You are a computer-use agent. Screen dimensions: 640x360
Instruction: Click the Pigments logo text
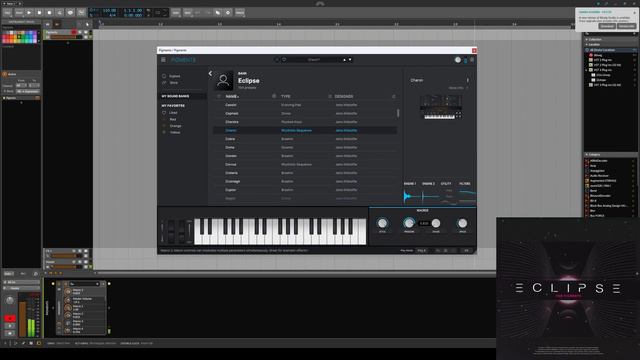pos(183,60)
